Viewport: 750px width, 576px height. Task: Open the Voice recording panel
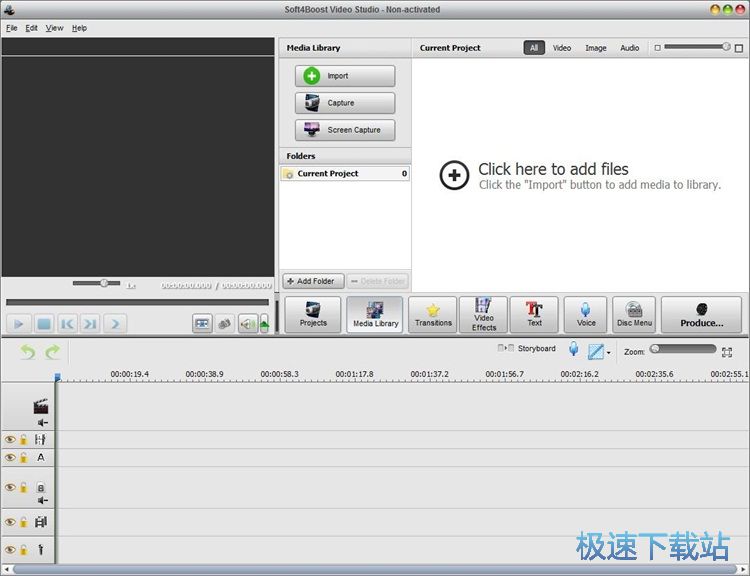586,314
